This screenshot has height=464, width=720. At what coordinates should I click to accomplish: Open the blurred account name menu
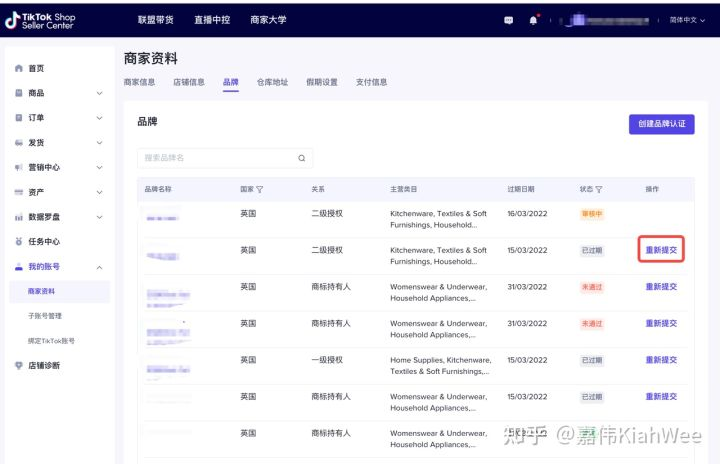[x=607, y=20]
